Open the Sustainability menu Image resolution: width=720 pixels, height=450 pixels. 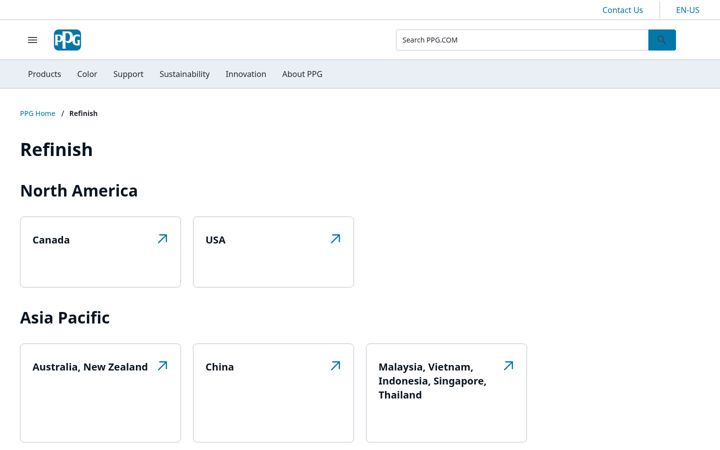tap(185, 74)
